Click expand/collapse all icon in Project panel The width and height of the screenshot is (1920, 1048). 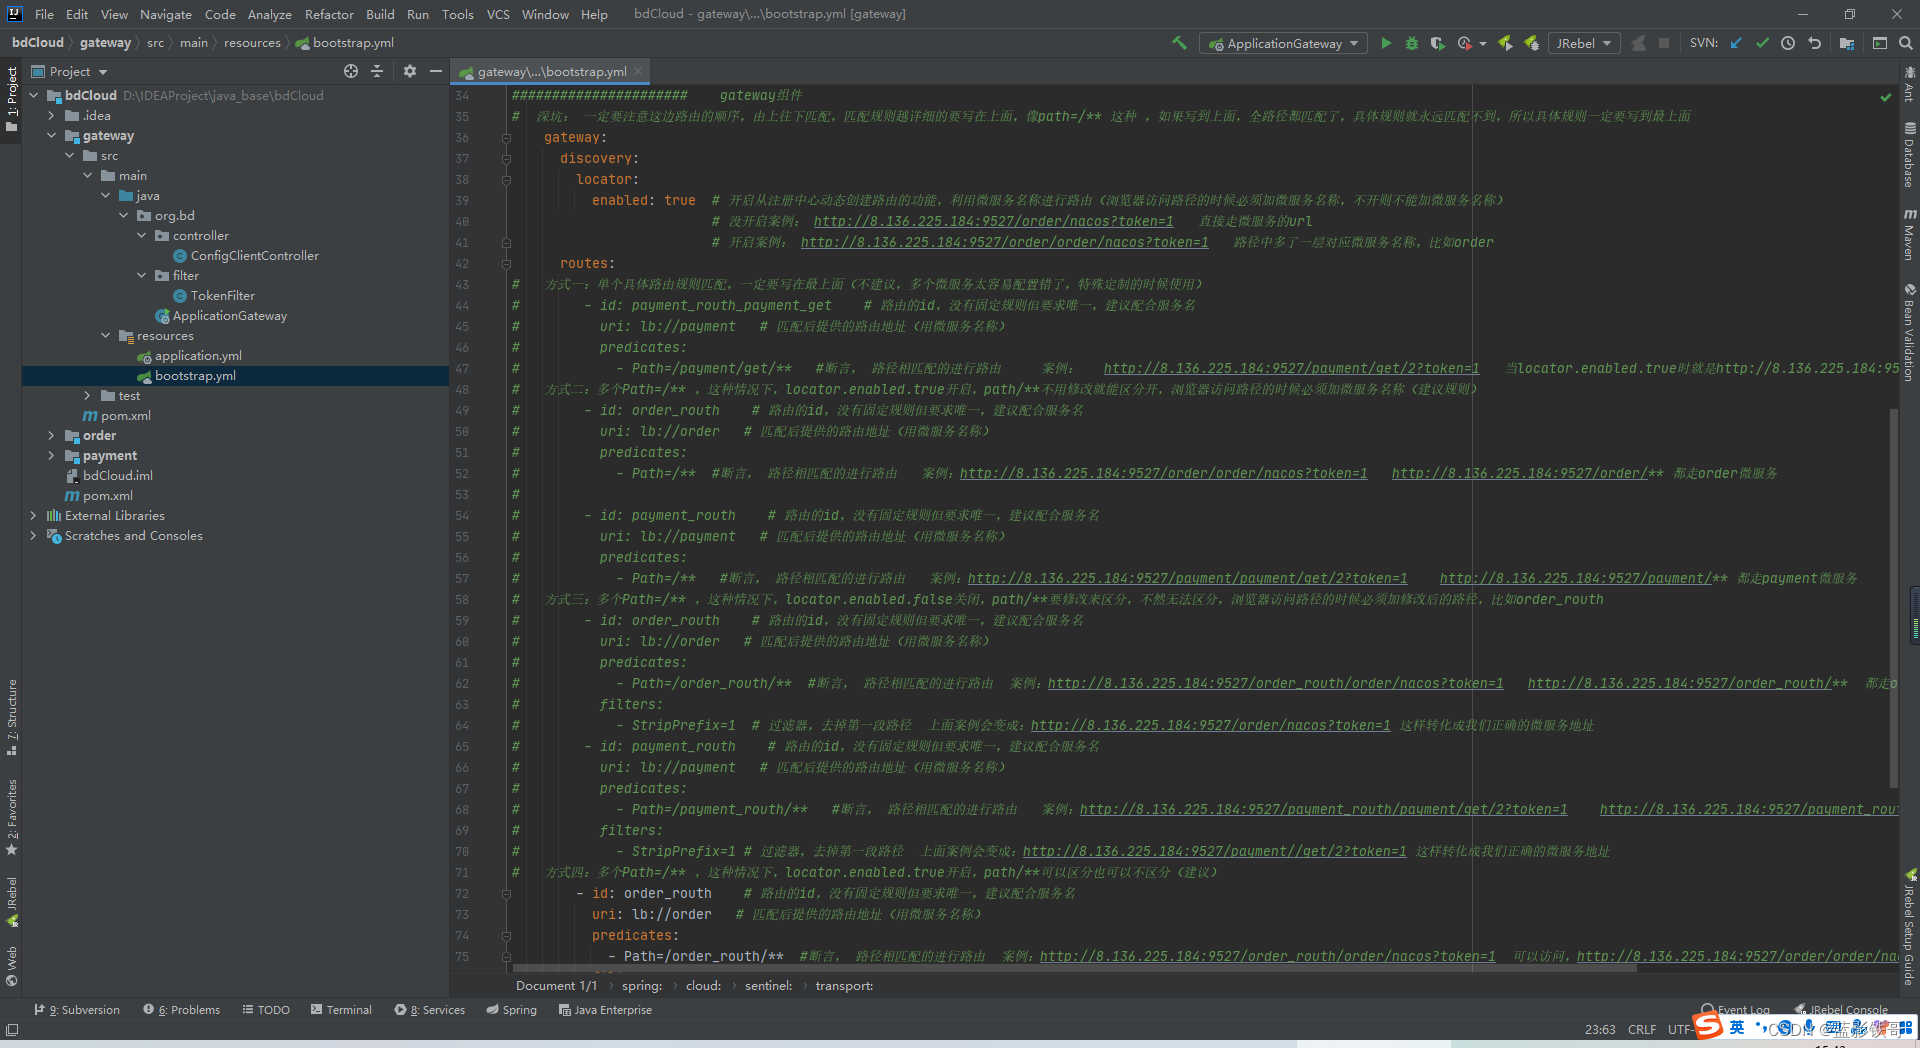(x=377, y=71)
